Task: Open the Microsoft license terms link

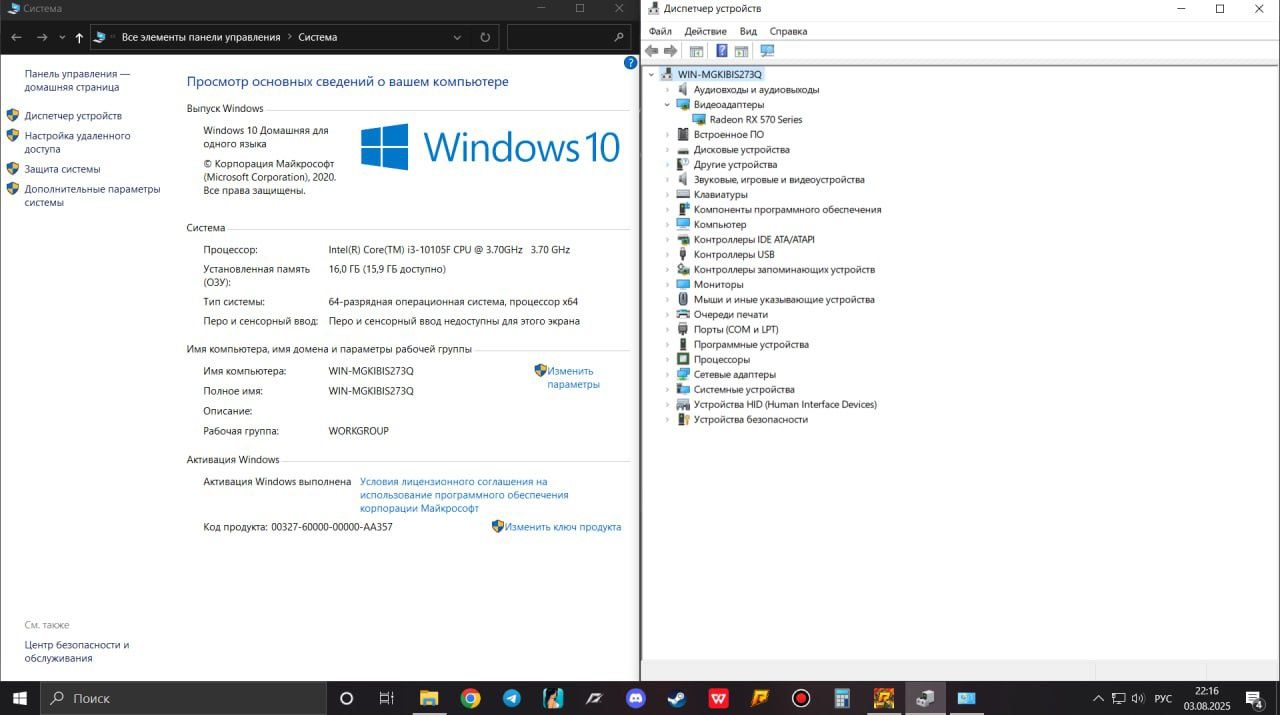Action: 464,495
